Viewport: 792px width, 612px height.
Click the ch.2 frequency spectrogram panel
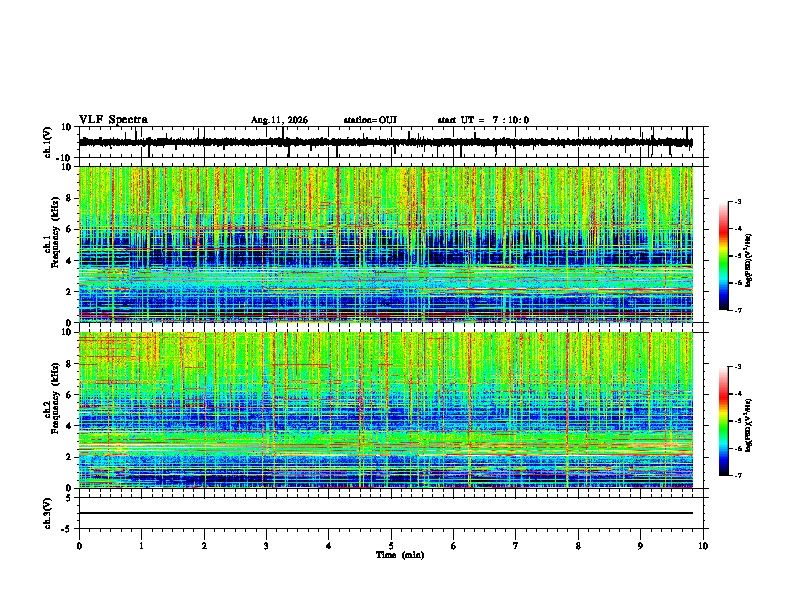pyautogui.click(x=386, y=410)
